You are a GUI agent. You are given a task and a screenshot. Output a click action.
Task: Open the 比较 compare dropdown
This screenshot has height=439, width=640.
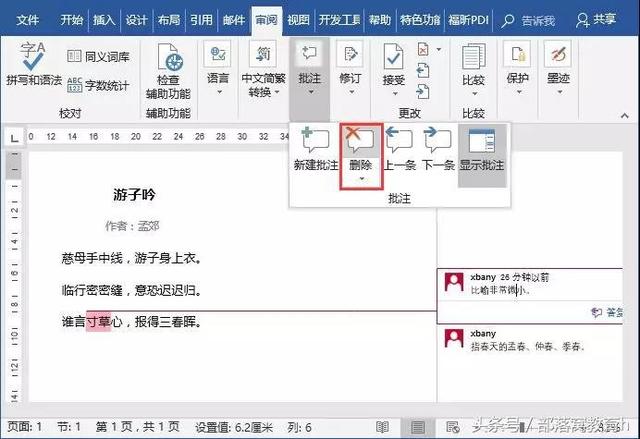(x=473, y=69)
